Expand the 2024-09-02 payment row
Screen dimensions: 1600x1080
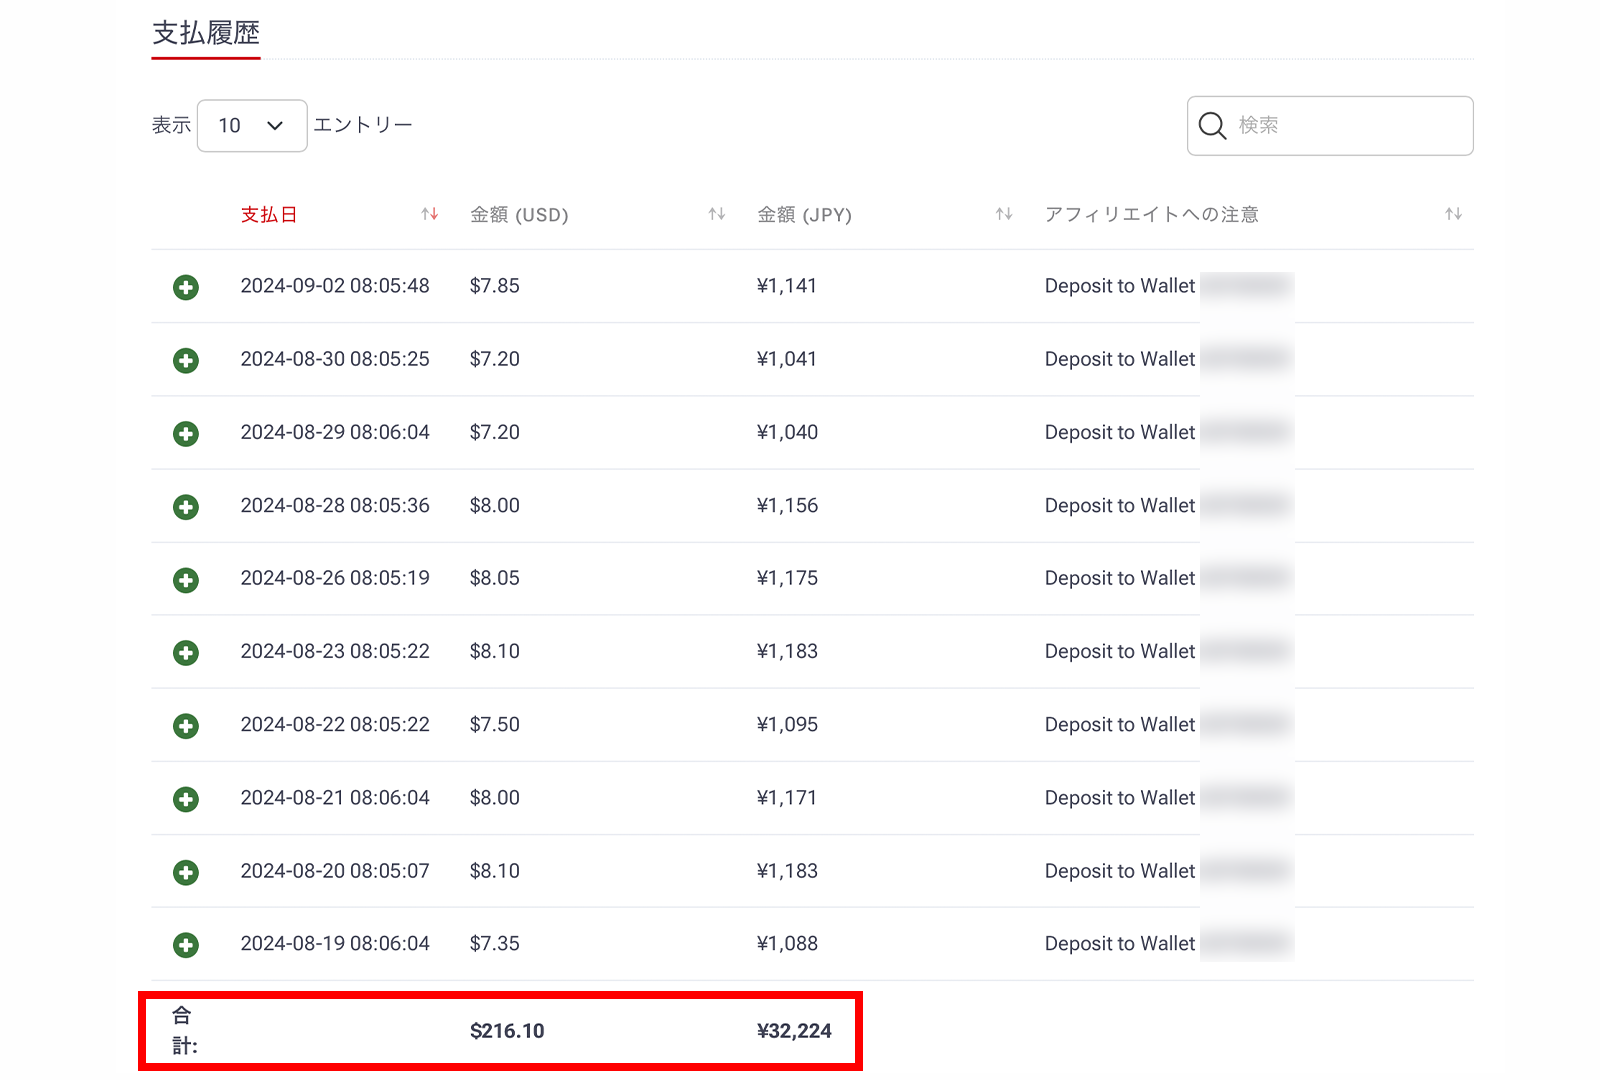point(186,288)
